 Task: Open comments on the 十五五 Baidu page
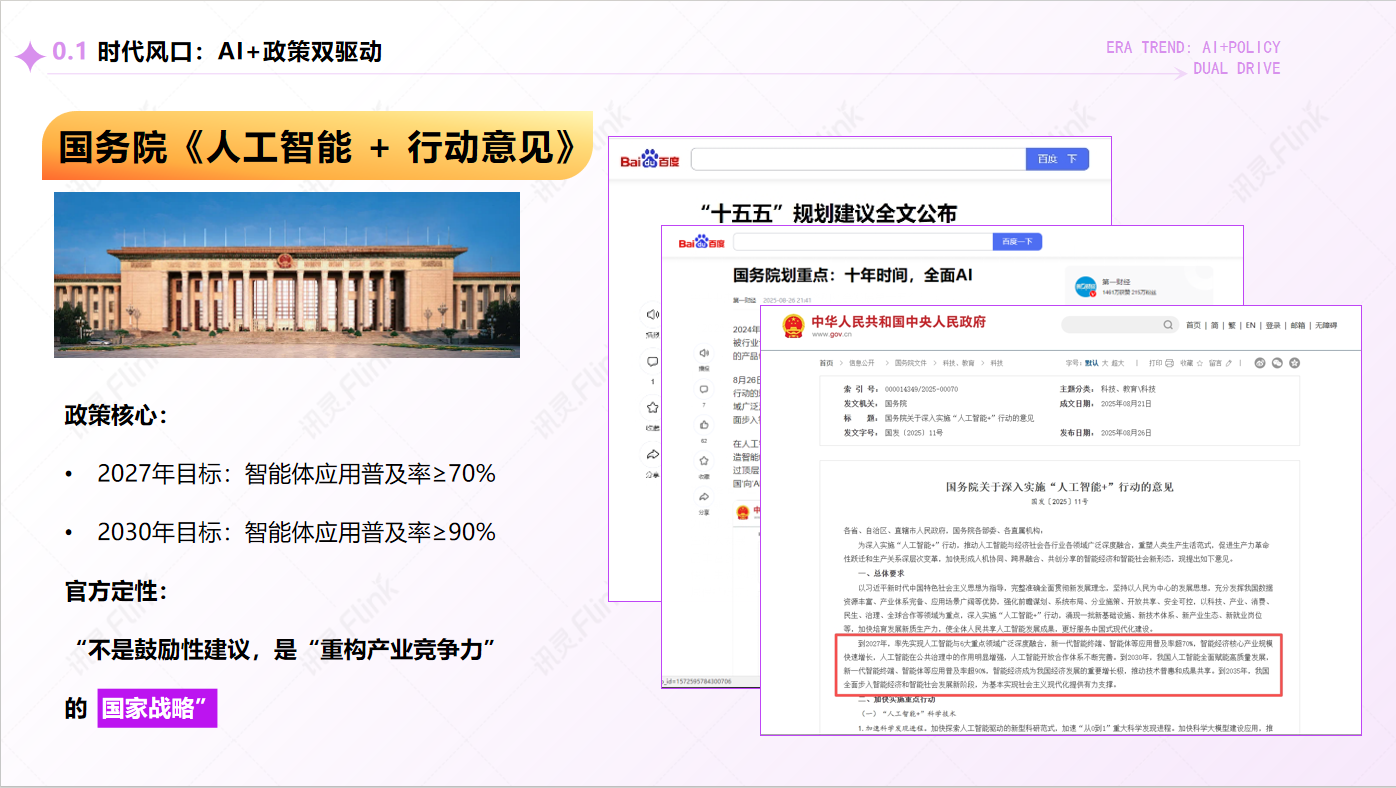tap(653, 362)
